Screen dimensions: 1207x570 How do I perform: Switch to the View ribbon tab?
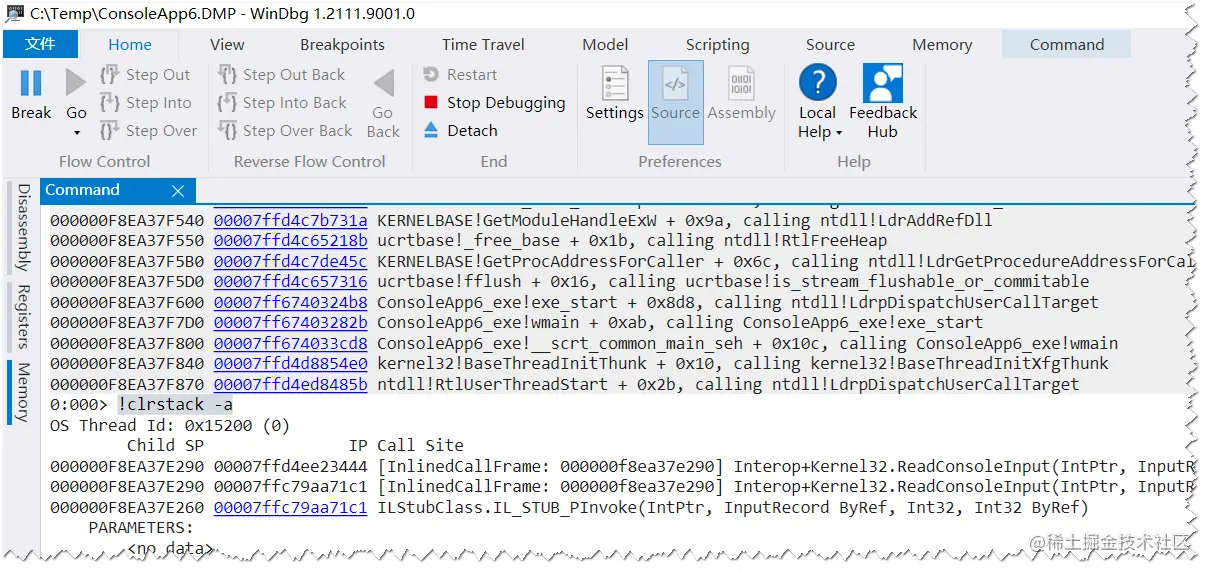[227, 45]
